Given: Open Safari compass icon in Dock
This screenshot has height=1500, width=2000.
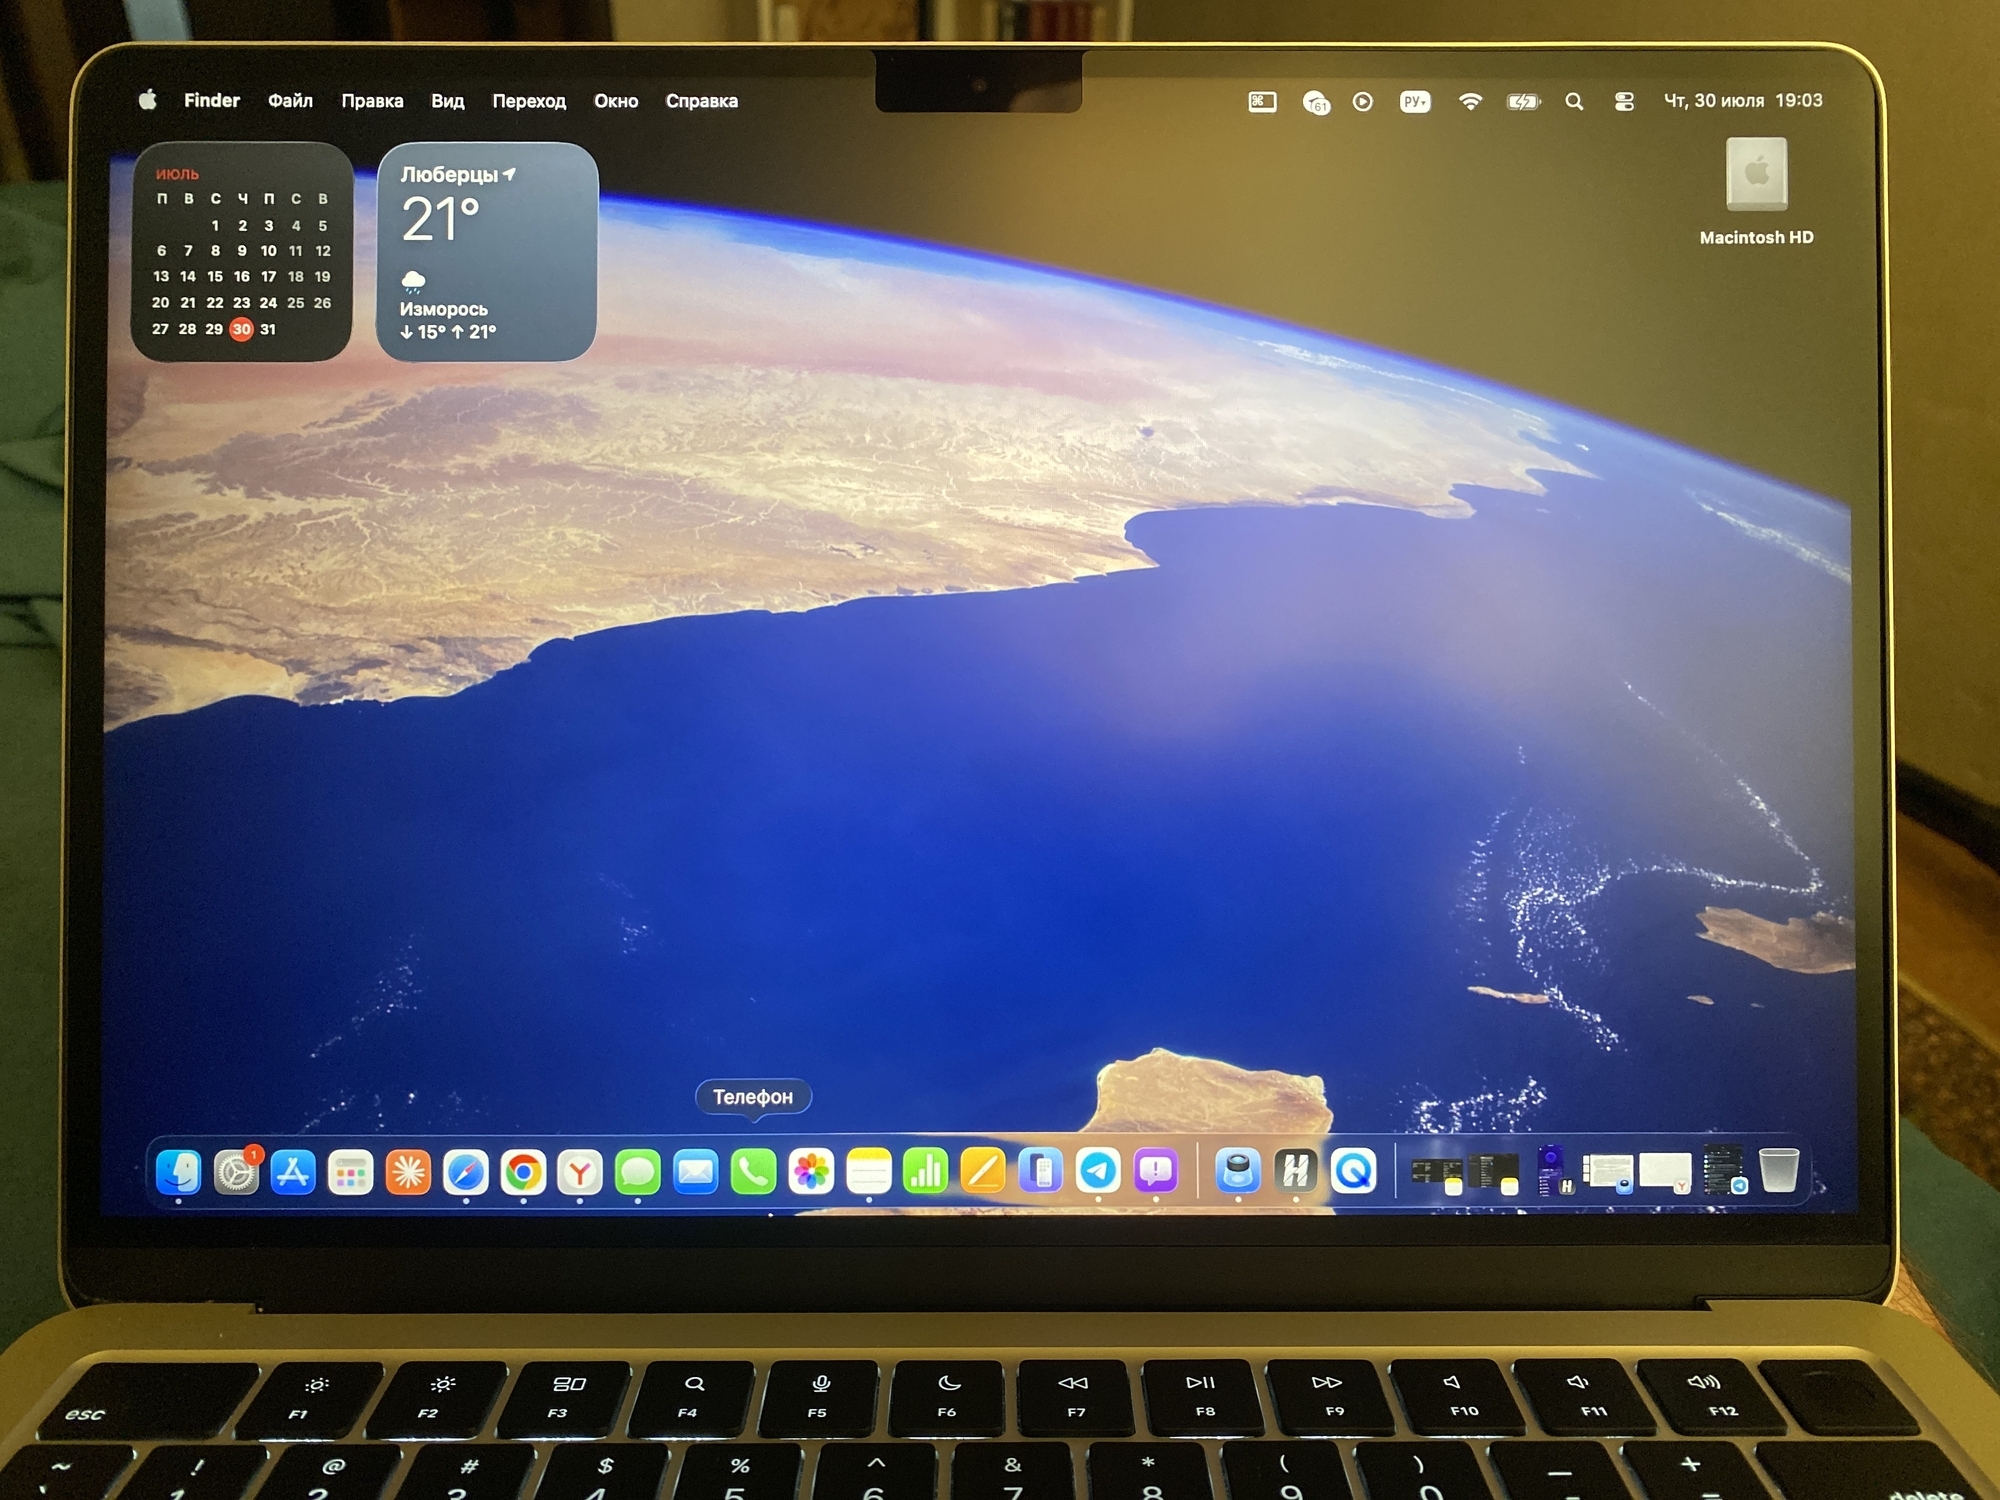Looking at the screenshot, I should click(x=466, y=1171).
